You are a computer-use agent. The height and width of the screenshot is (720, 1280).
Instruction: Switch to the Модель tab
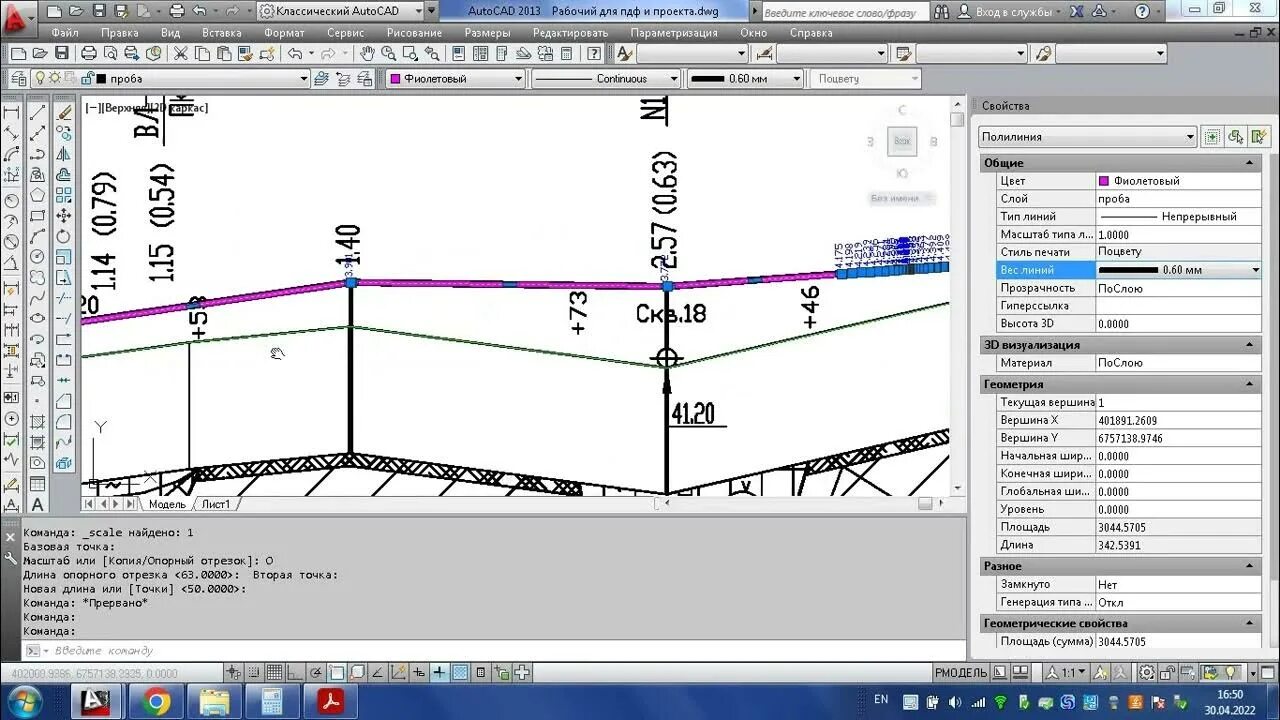[x=166, y=504]
